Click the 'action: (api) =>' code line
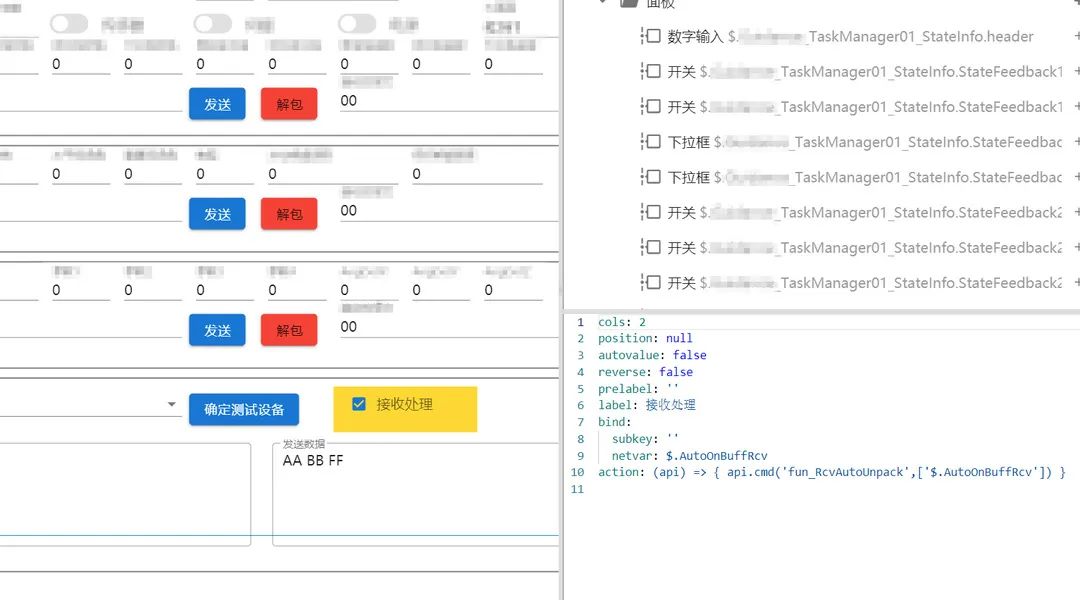 pyautogui.click(x=831, y=472)
